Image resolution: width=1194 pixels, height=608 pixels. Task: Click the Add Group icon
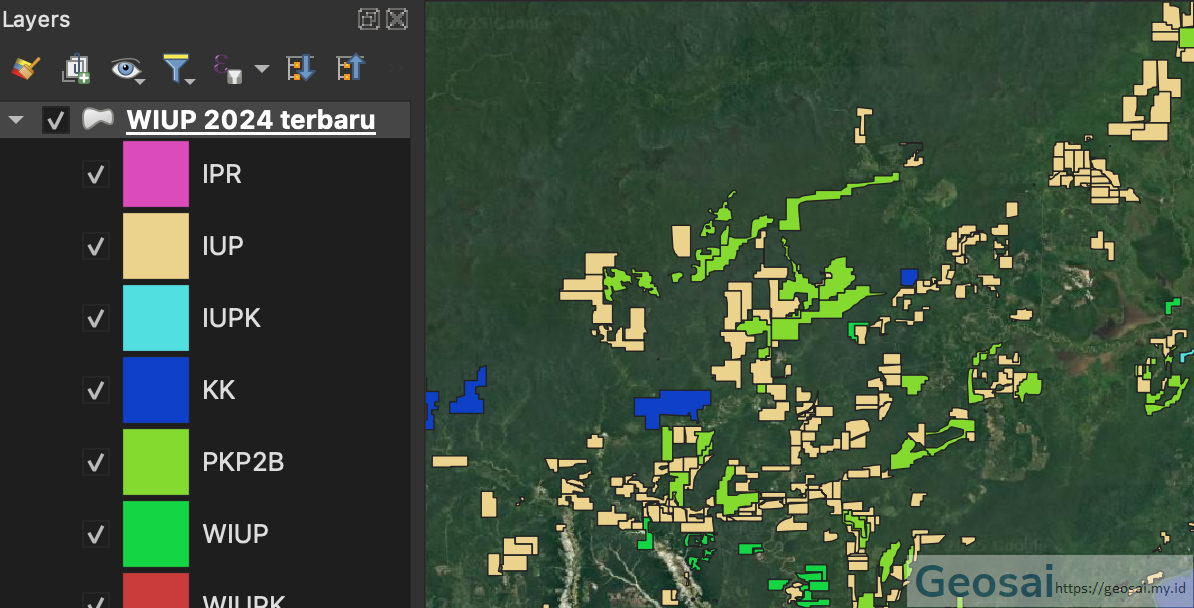76,68
